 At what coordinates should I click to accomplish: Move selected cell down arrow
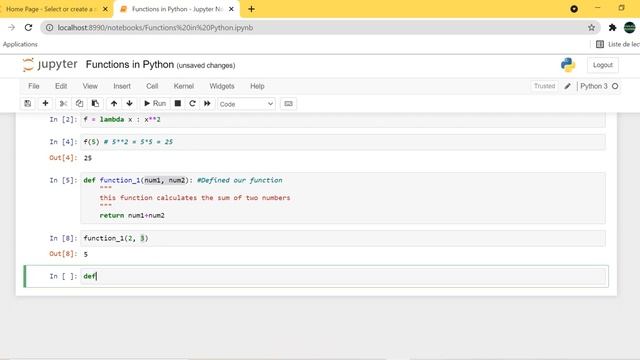tap(129, 104)
